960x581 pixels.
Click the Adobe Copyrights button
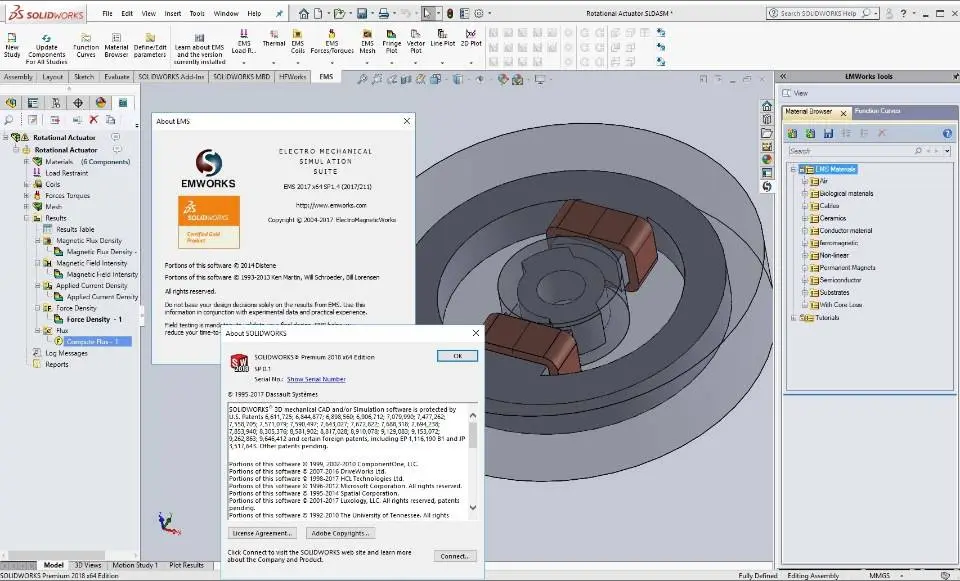click(340, 533)
